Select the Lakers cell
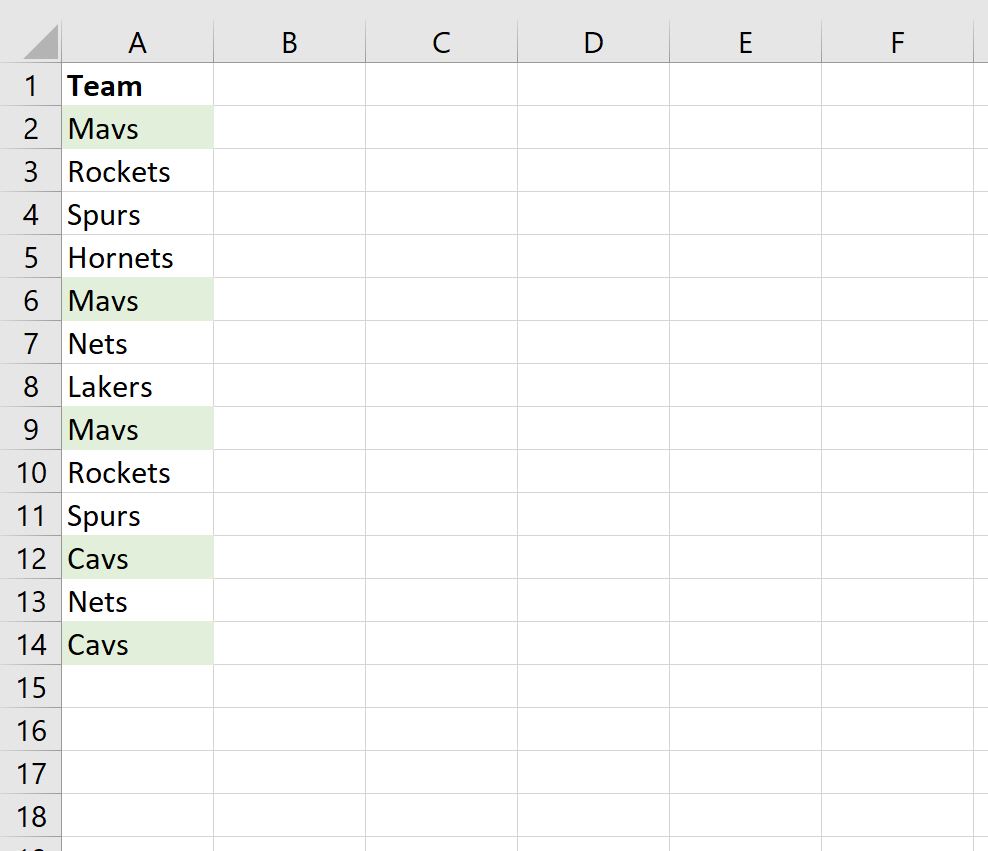The image size is (988, 851). (x=137, y=386)
